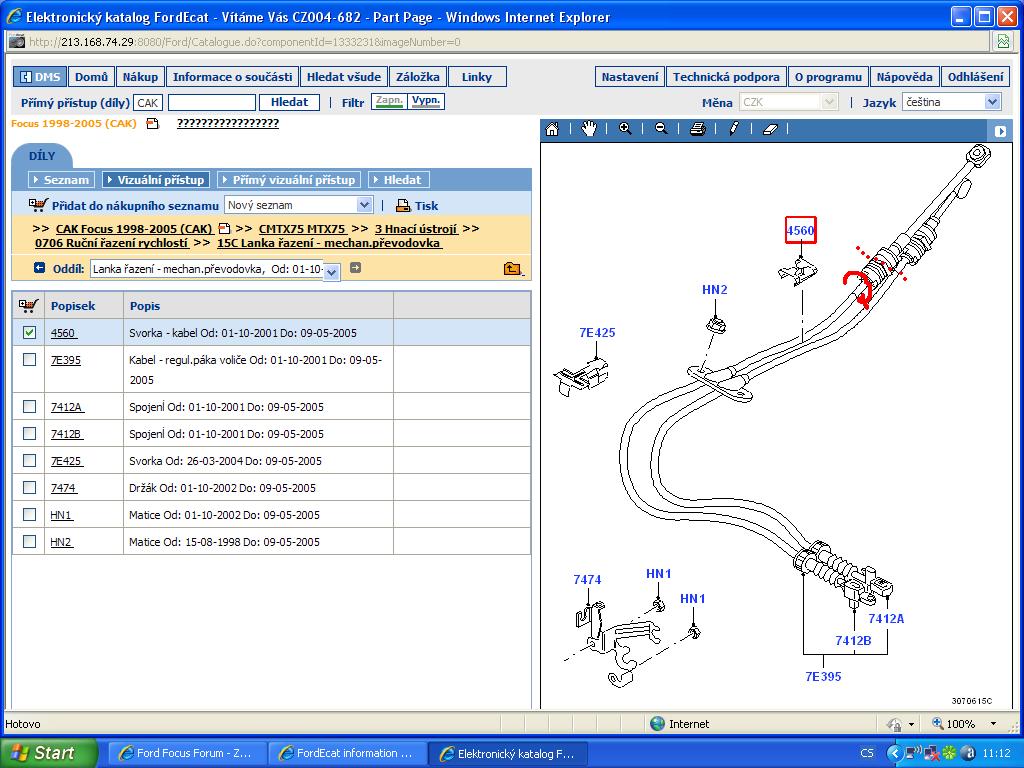Viewport: 1024px width, 768px height.
Task: Click the Hledat search button
Action: coord(290,102)
